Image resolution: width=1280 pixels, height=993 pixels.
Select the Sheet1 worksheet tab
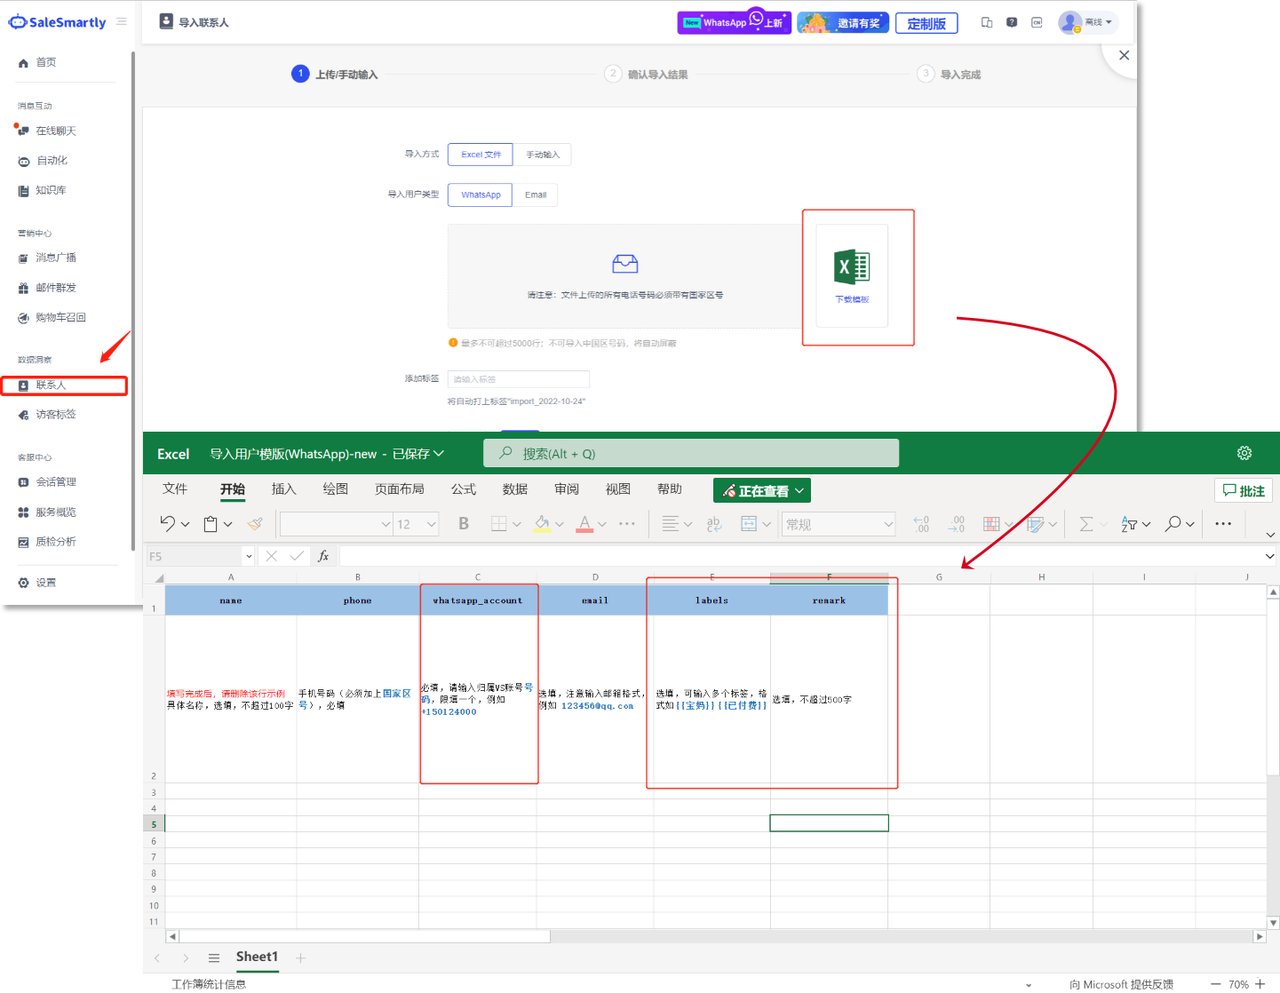click(x=257, y=957)
